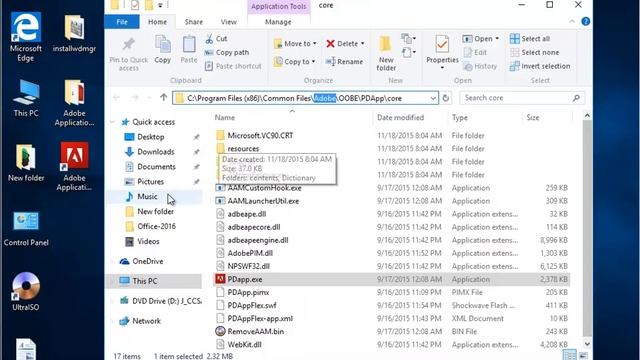Click Copy path in the ribbon

[x=227, y=52]
